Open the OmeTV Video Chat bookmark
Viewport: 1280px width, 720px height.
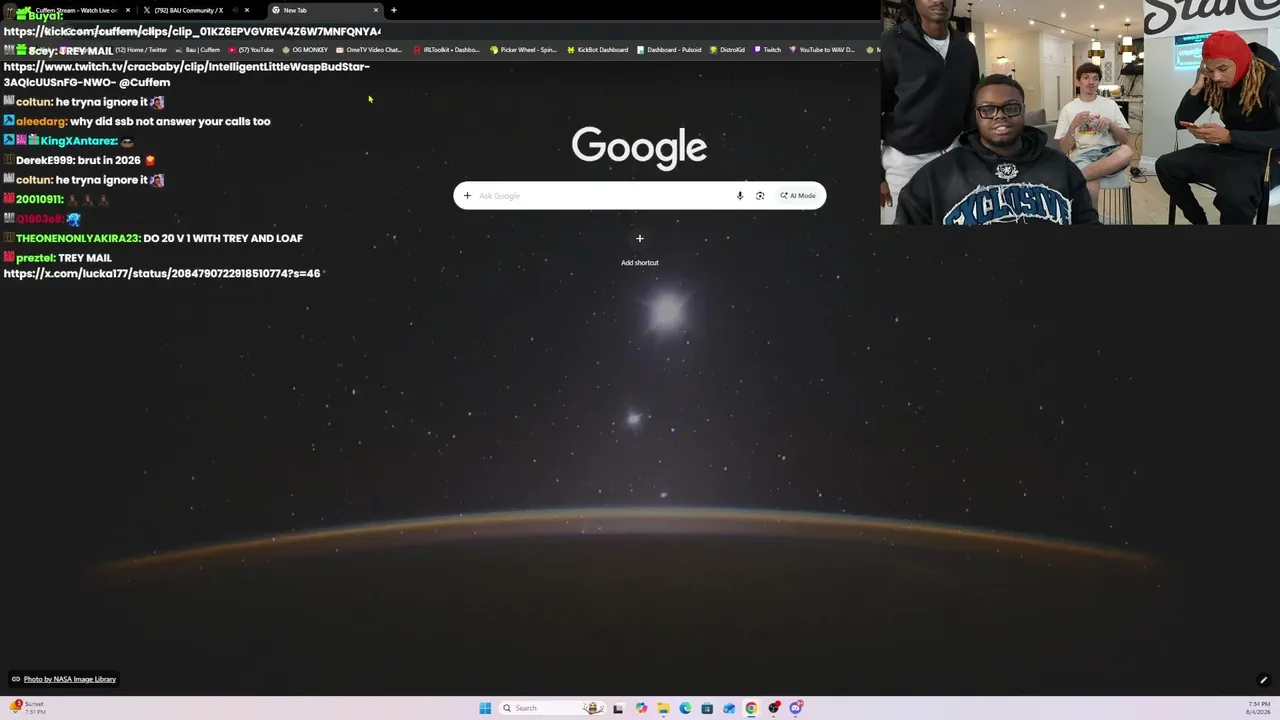click(x=369, y=50)
